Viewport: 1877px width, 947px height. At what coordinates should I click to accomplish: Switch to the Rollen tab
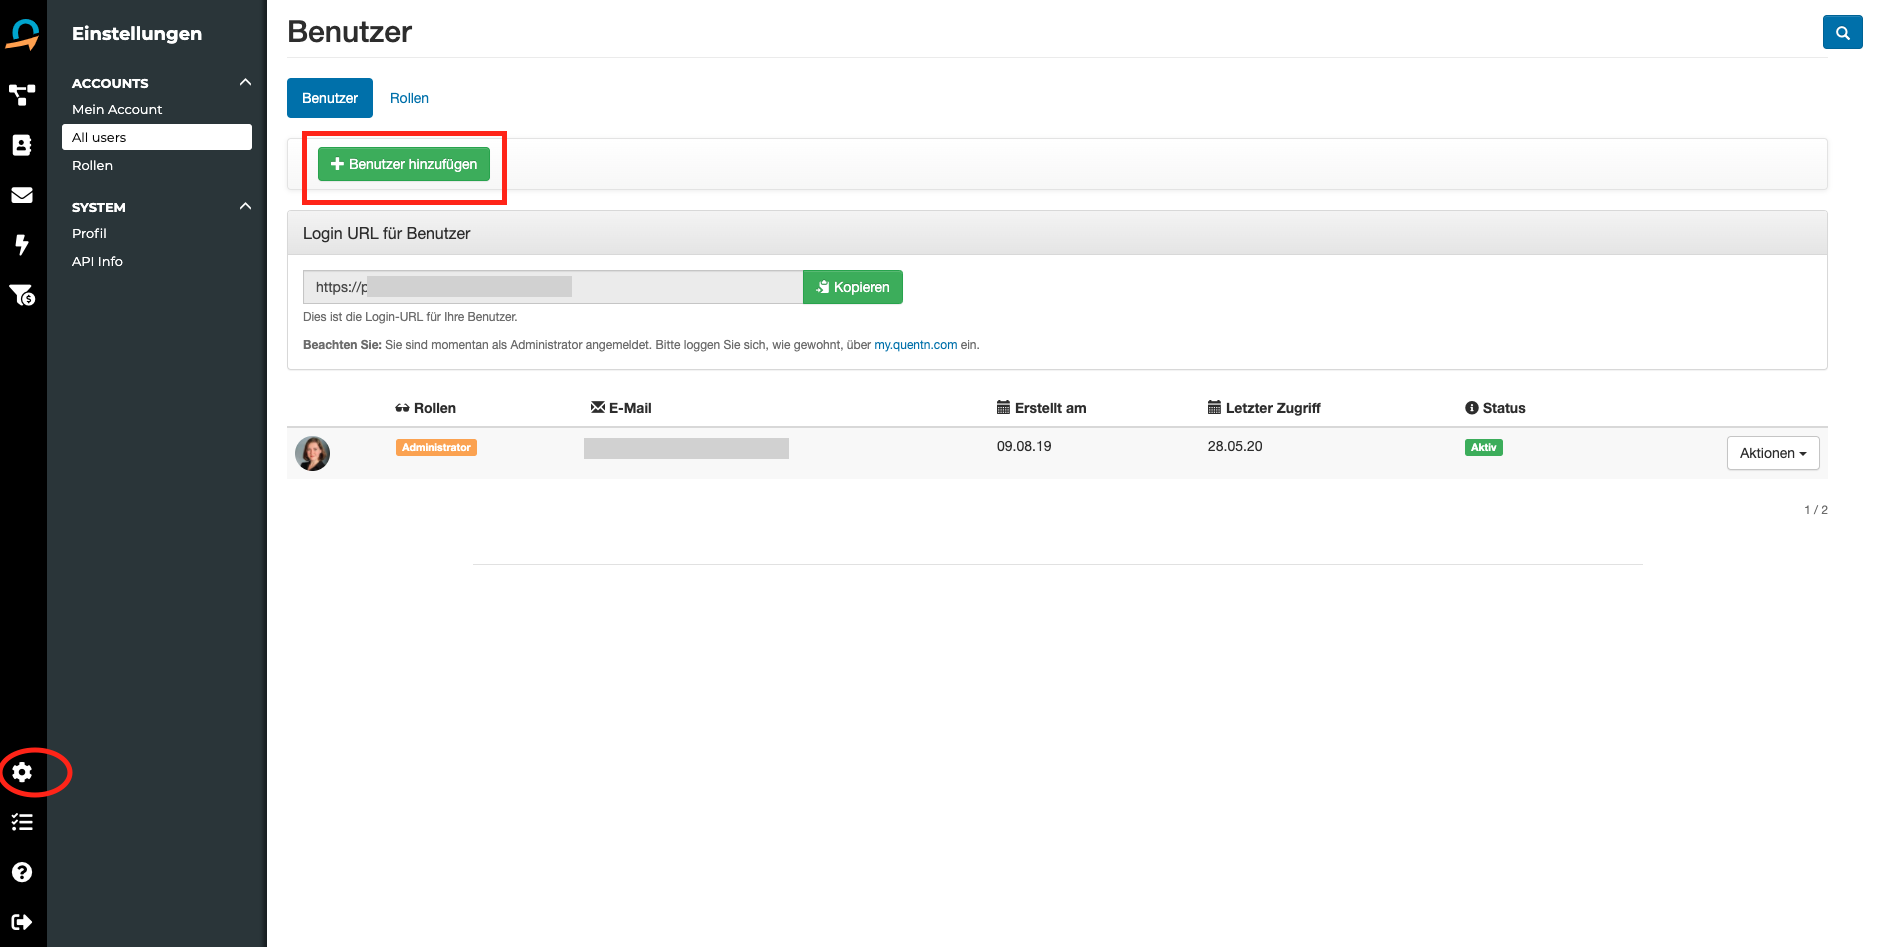pyautogui.click(x=409, y=98)
